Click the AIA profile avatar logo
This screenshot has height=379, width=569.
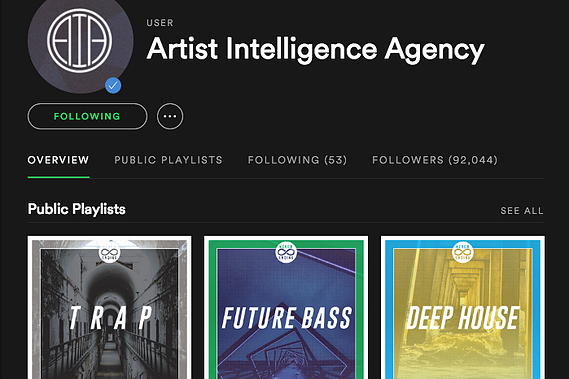80,41
